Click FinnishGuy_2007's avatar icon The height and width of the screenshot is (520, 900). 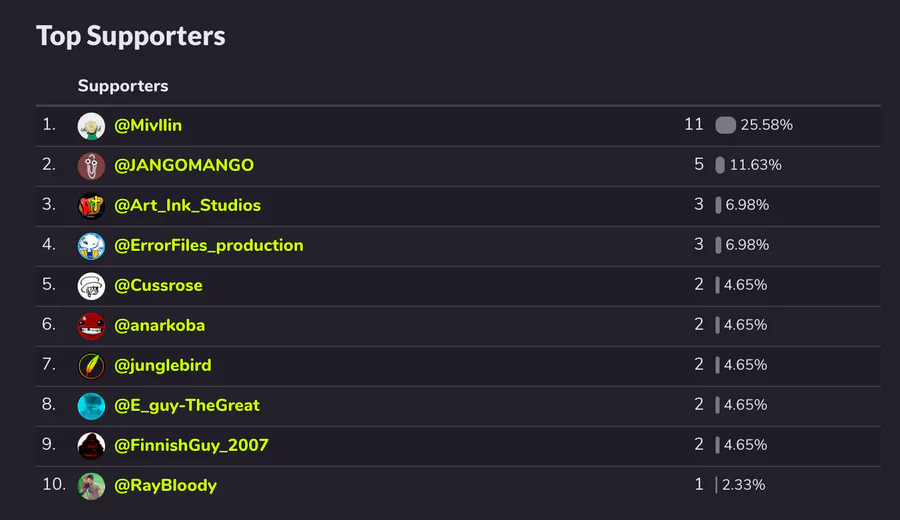pyautogui.click(x=91, y=445)
